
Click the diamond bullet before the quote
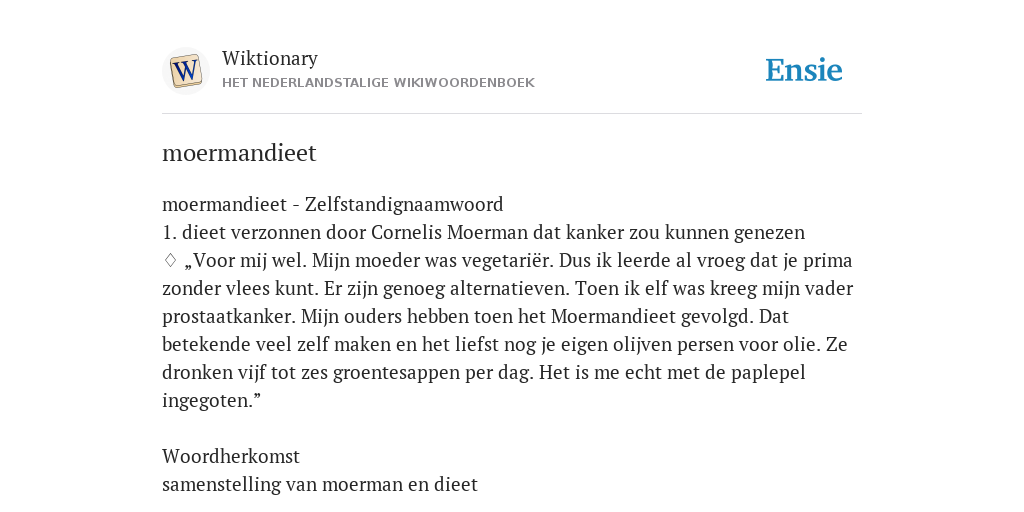[170, 261]
